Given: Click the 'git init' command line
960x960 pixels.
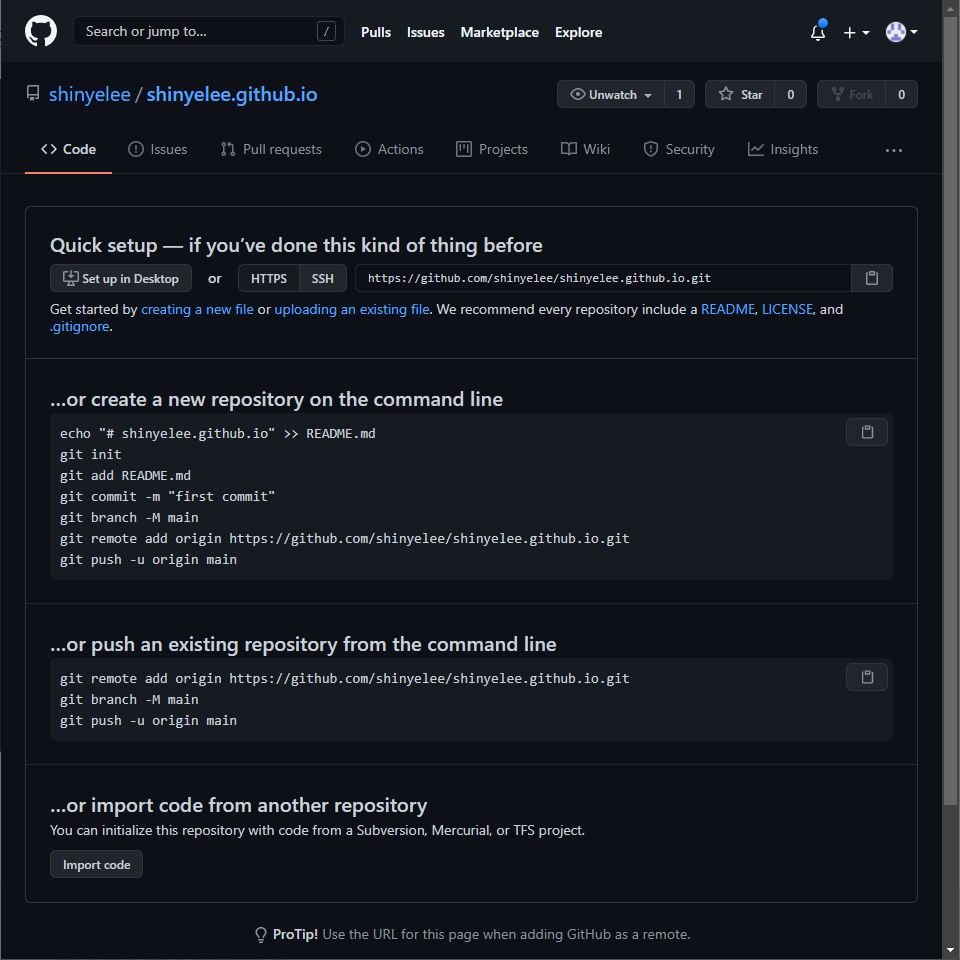Looking at the screenshot, I should pos(91,454).
